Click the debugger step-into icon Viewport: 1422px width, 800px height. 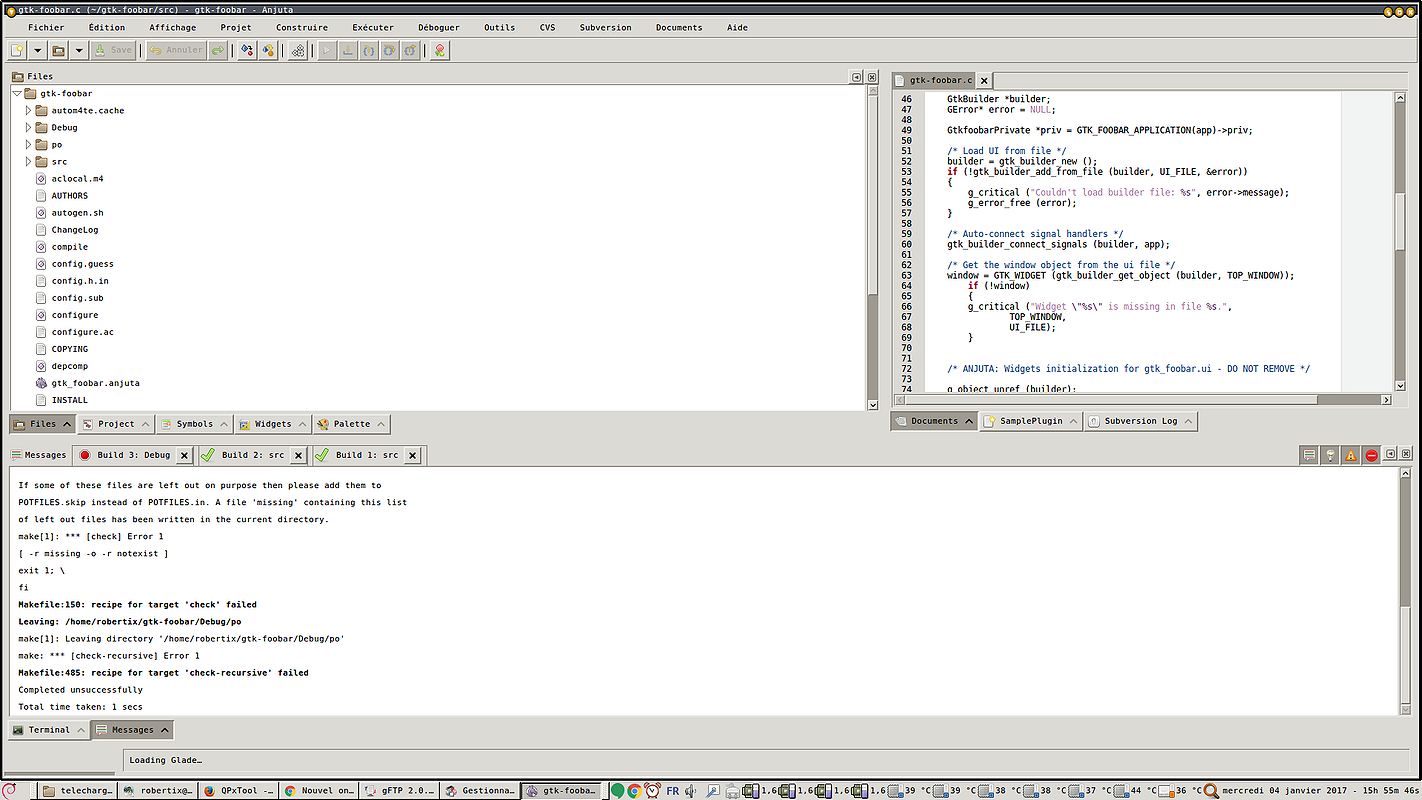(x=368, y=50)
